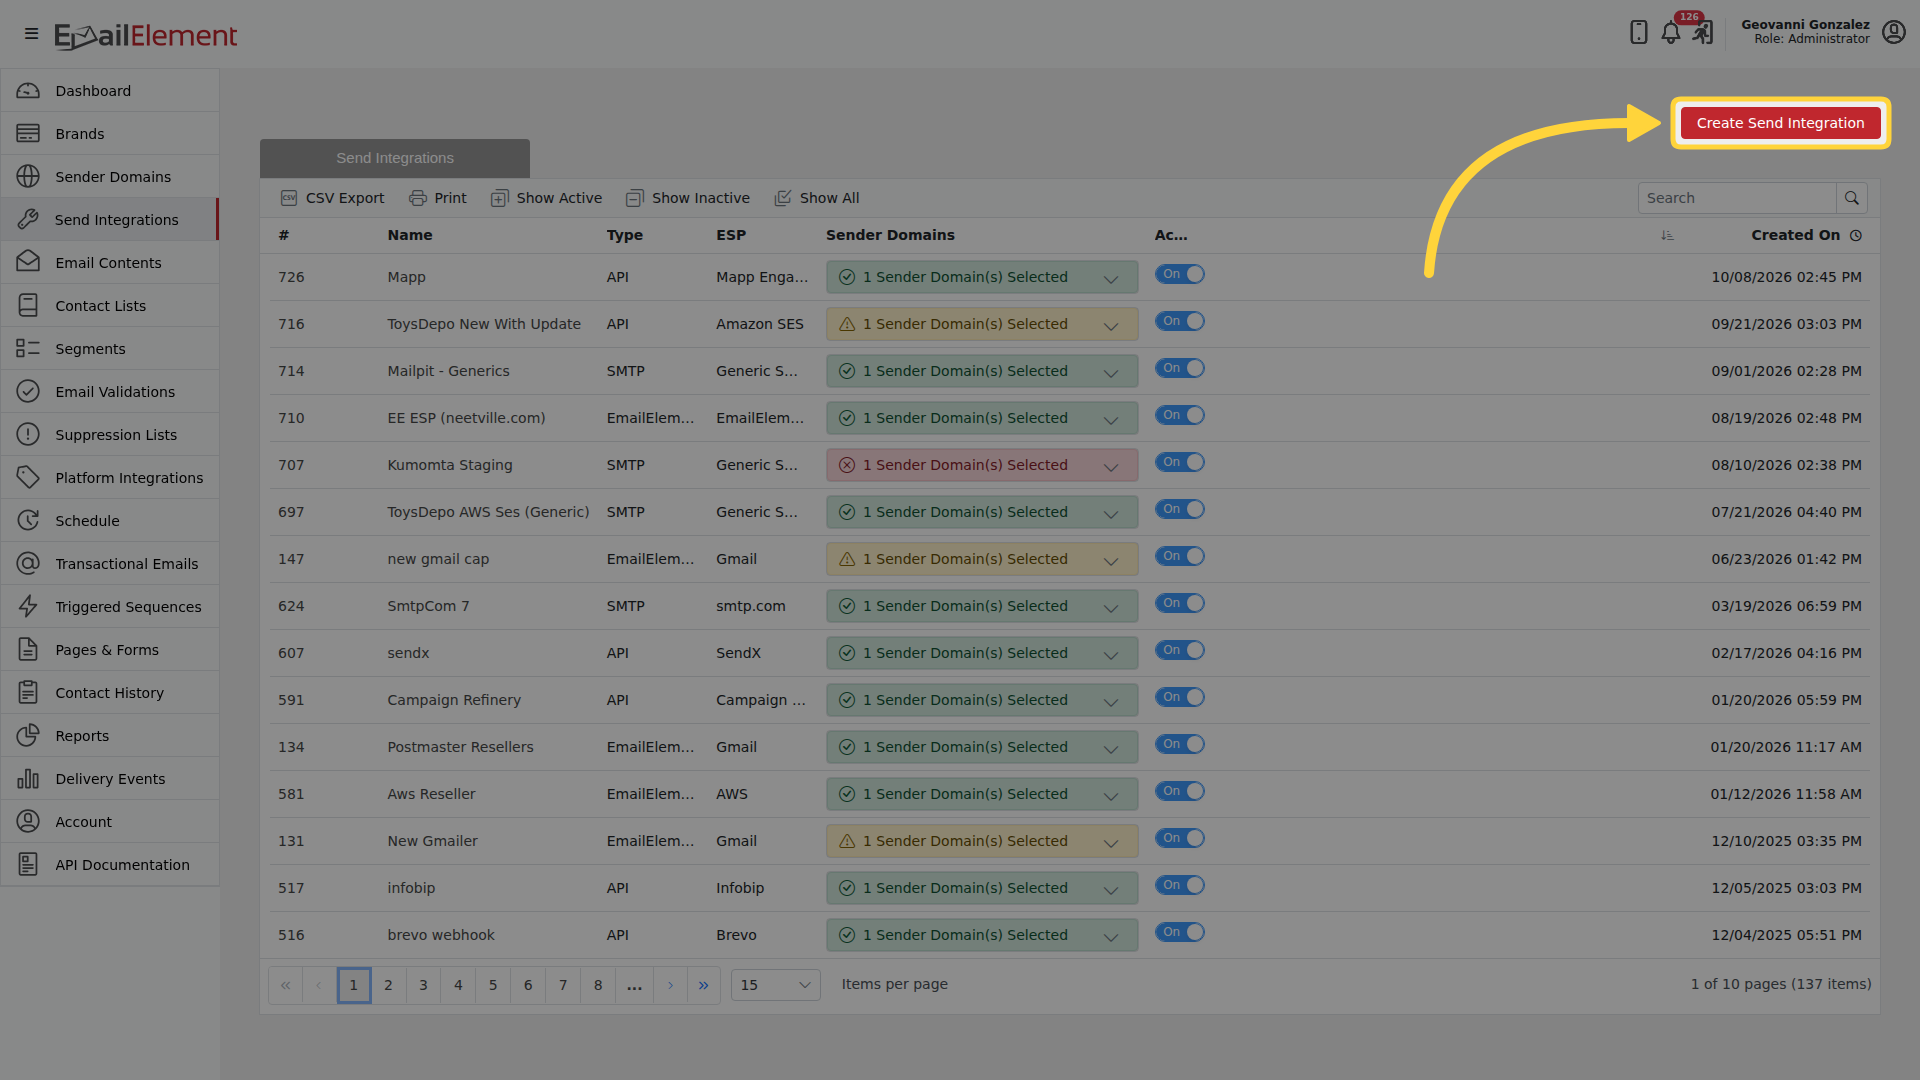Screen dimensions: 1920x1080
Task: Click the search magnifier icon
Action: coord(1851,198)
